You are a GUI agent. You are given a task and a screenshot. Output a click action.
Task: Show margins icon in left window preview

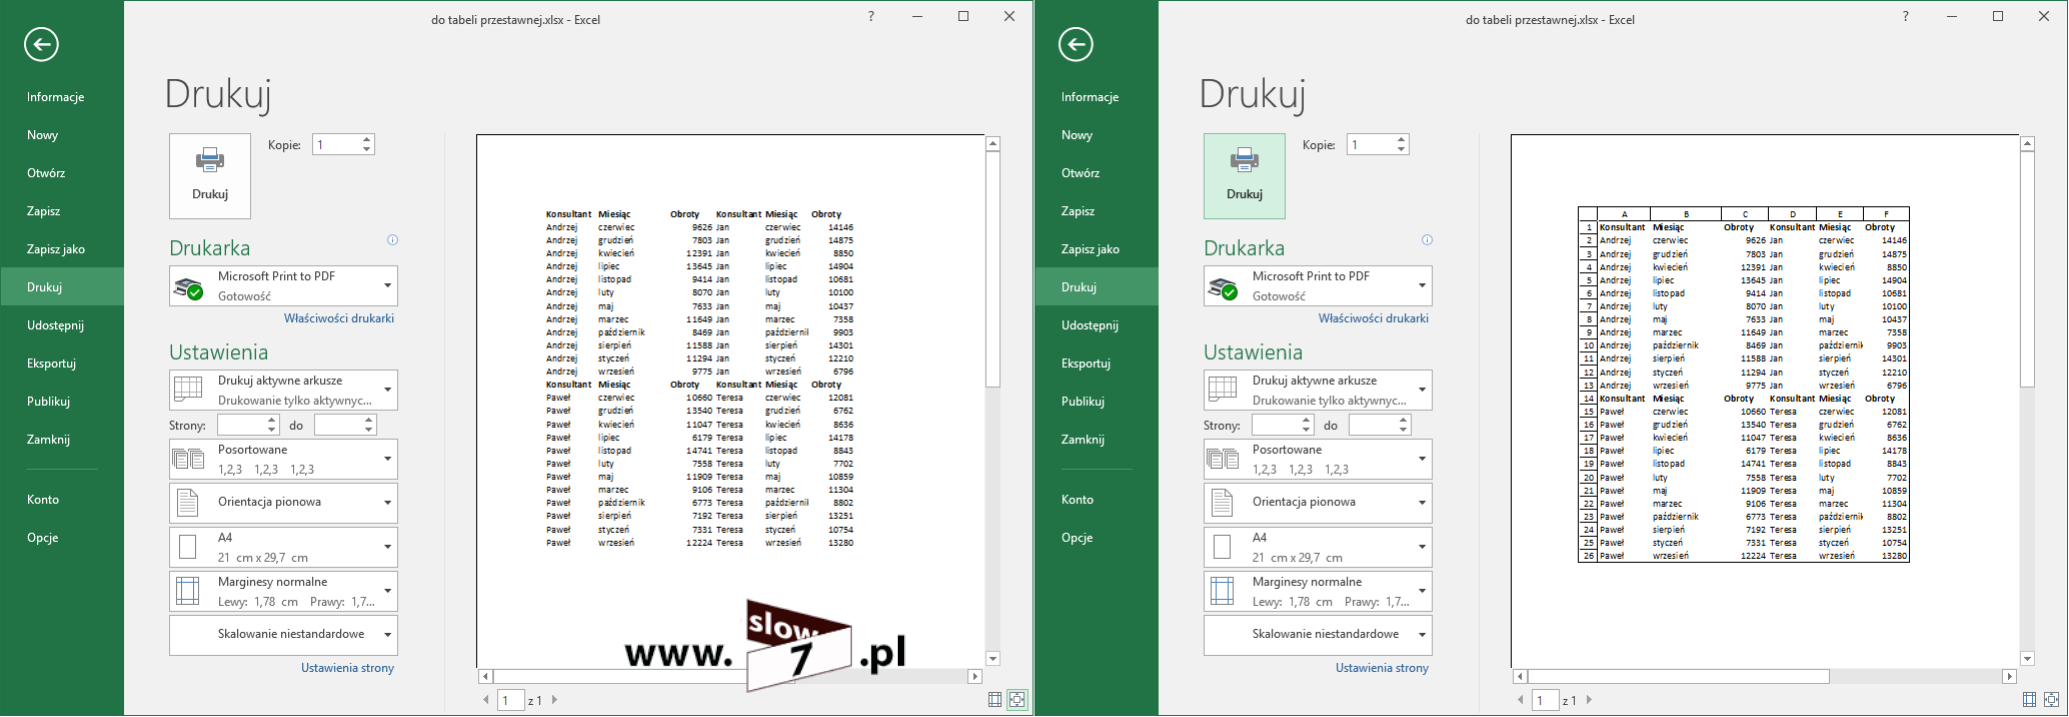[x=995, y=700]
